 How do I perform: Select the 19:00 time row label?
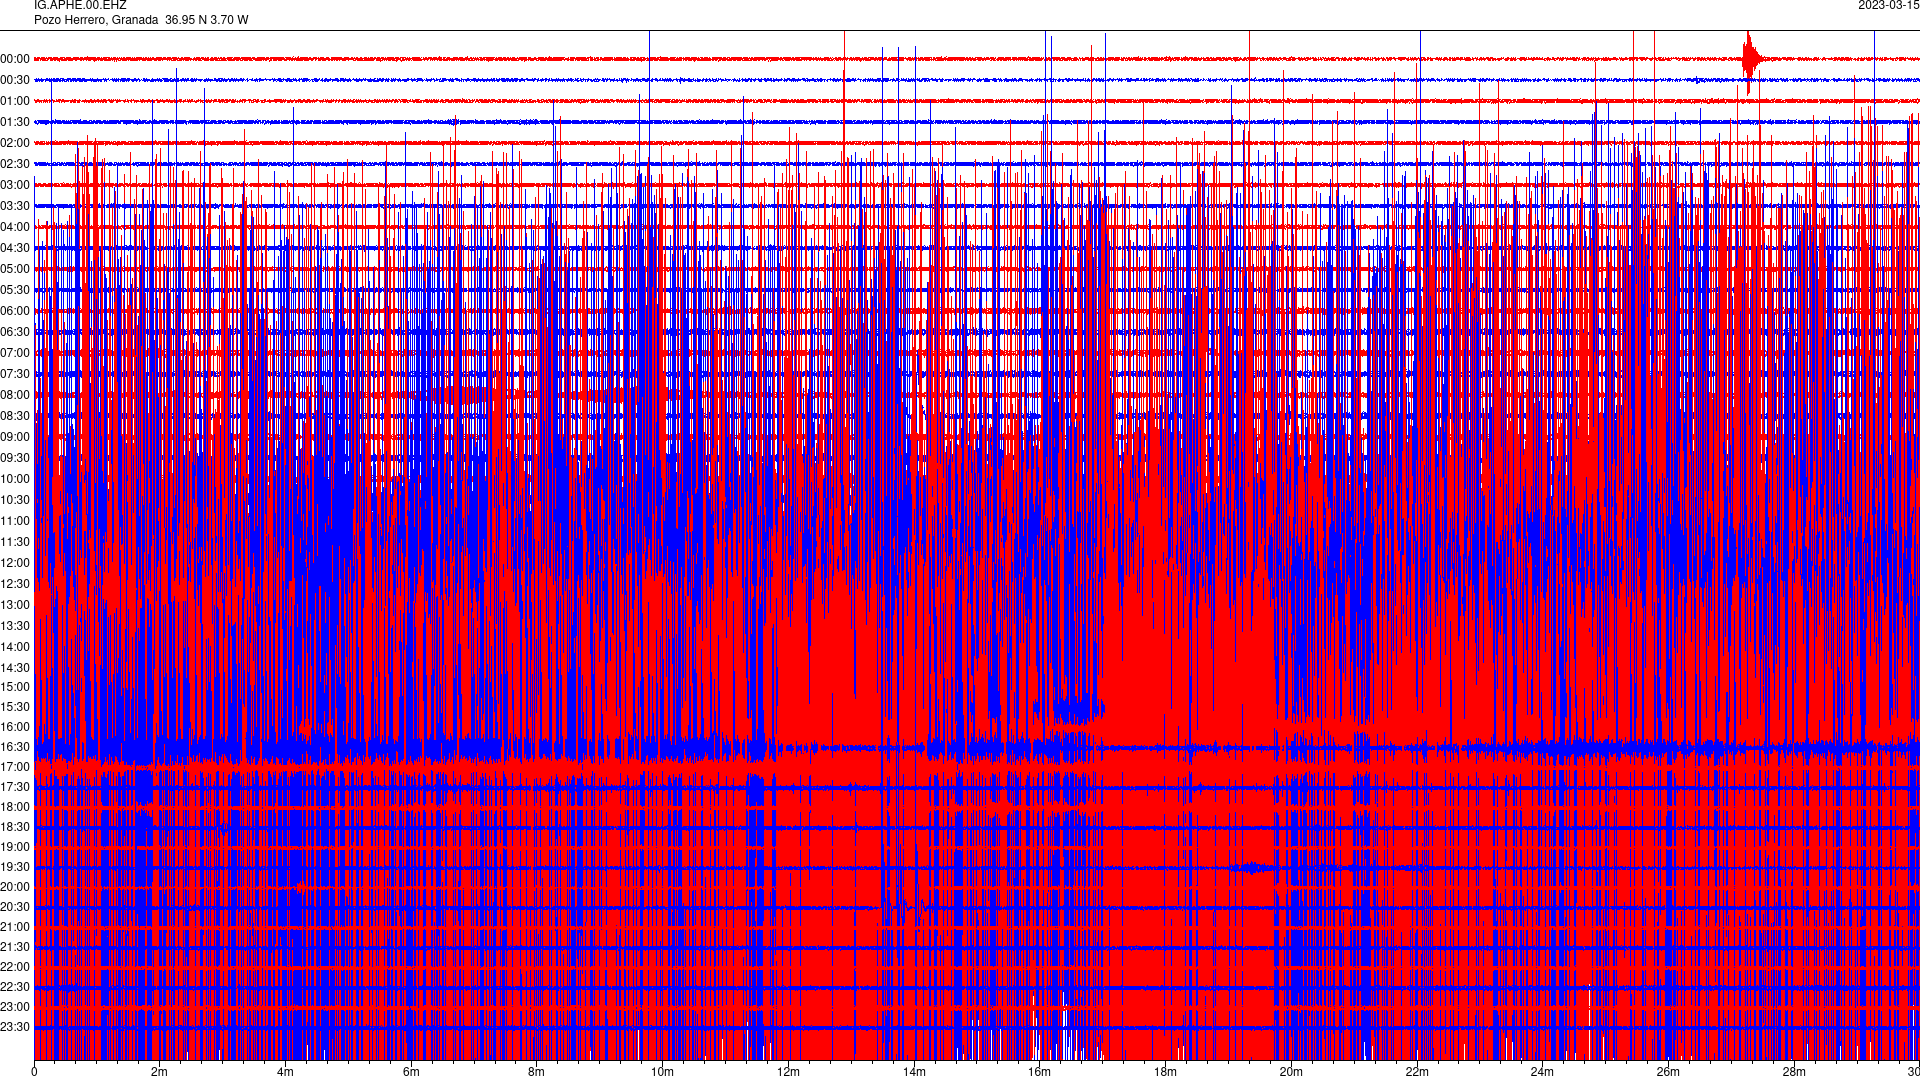click(15, 847)
